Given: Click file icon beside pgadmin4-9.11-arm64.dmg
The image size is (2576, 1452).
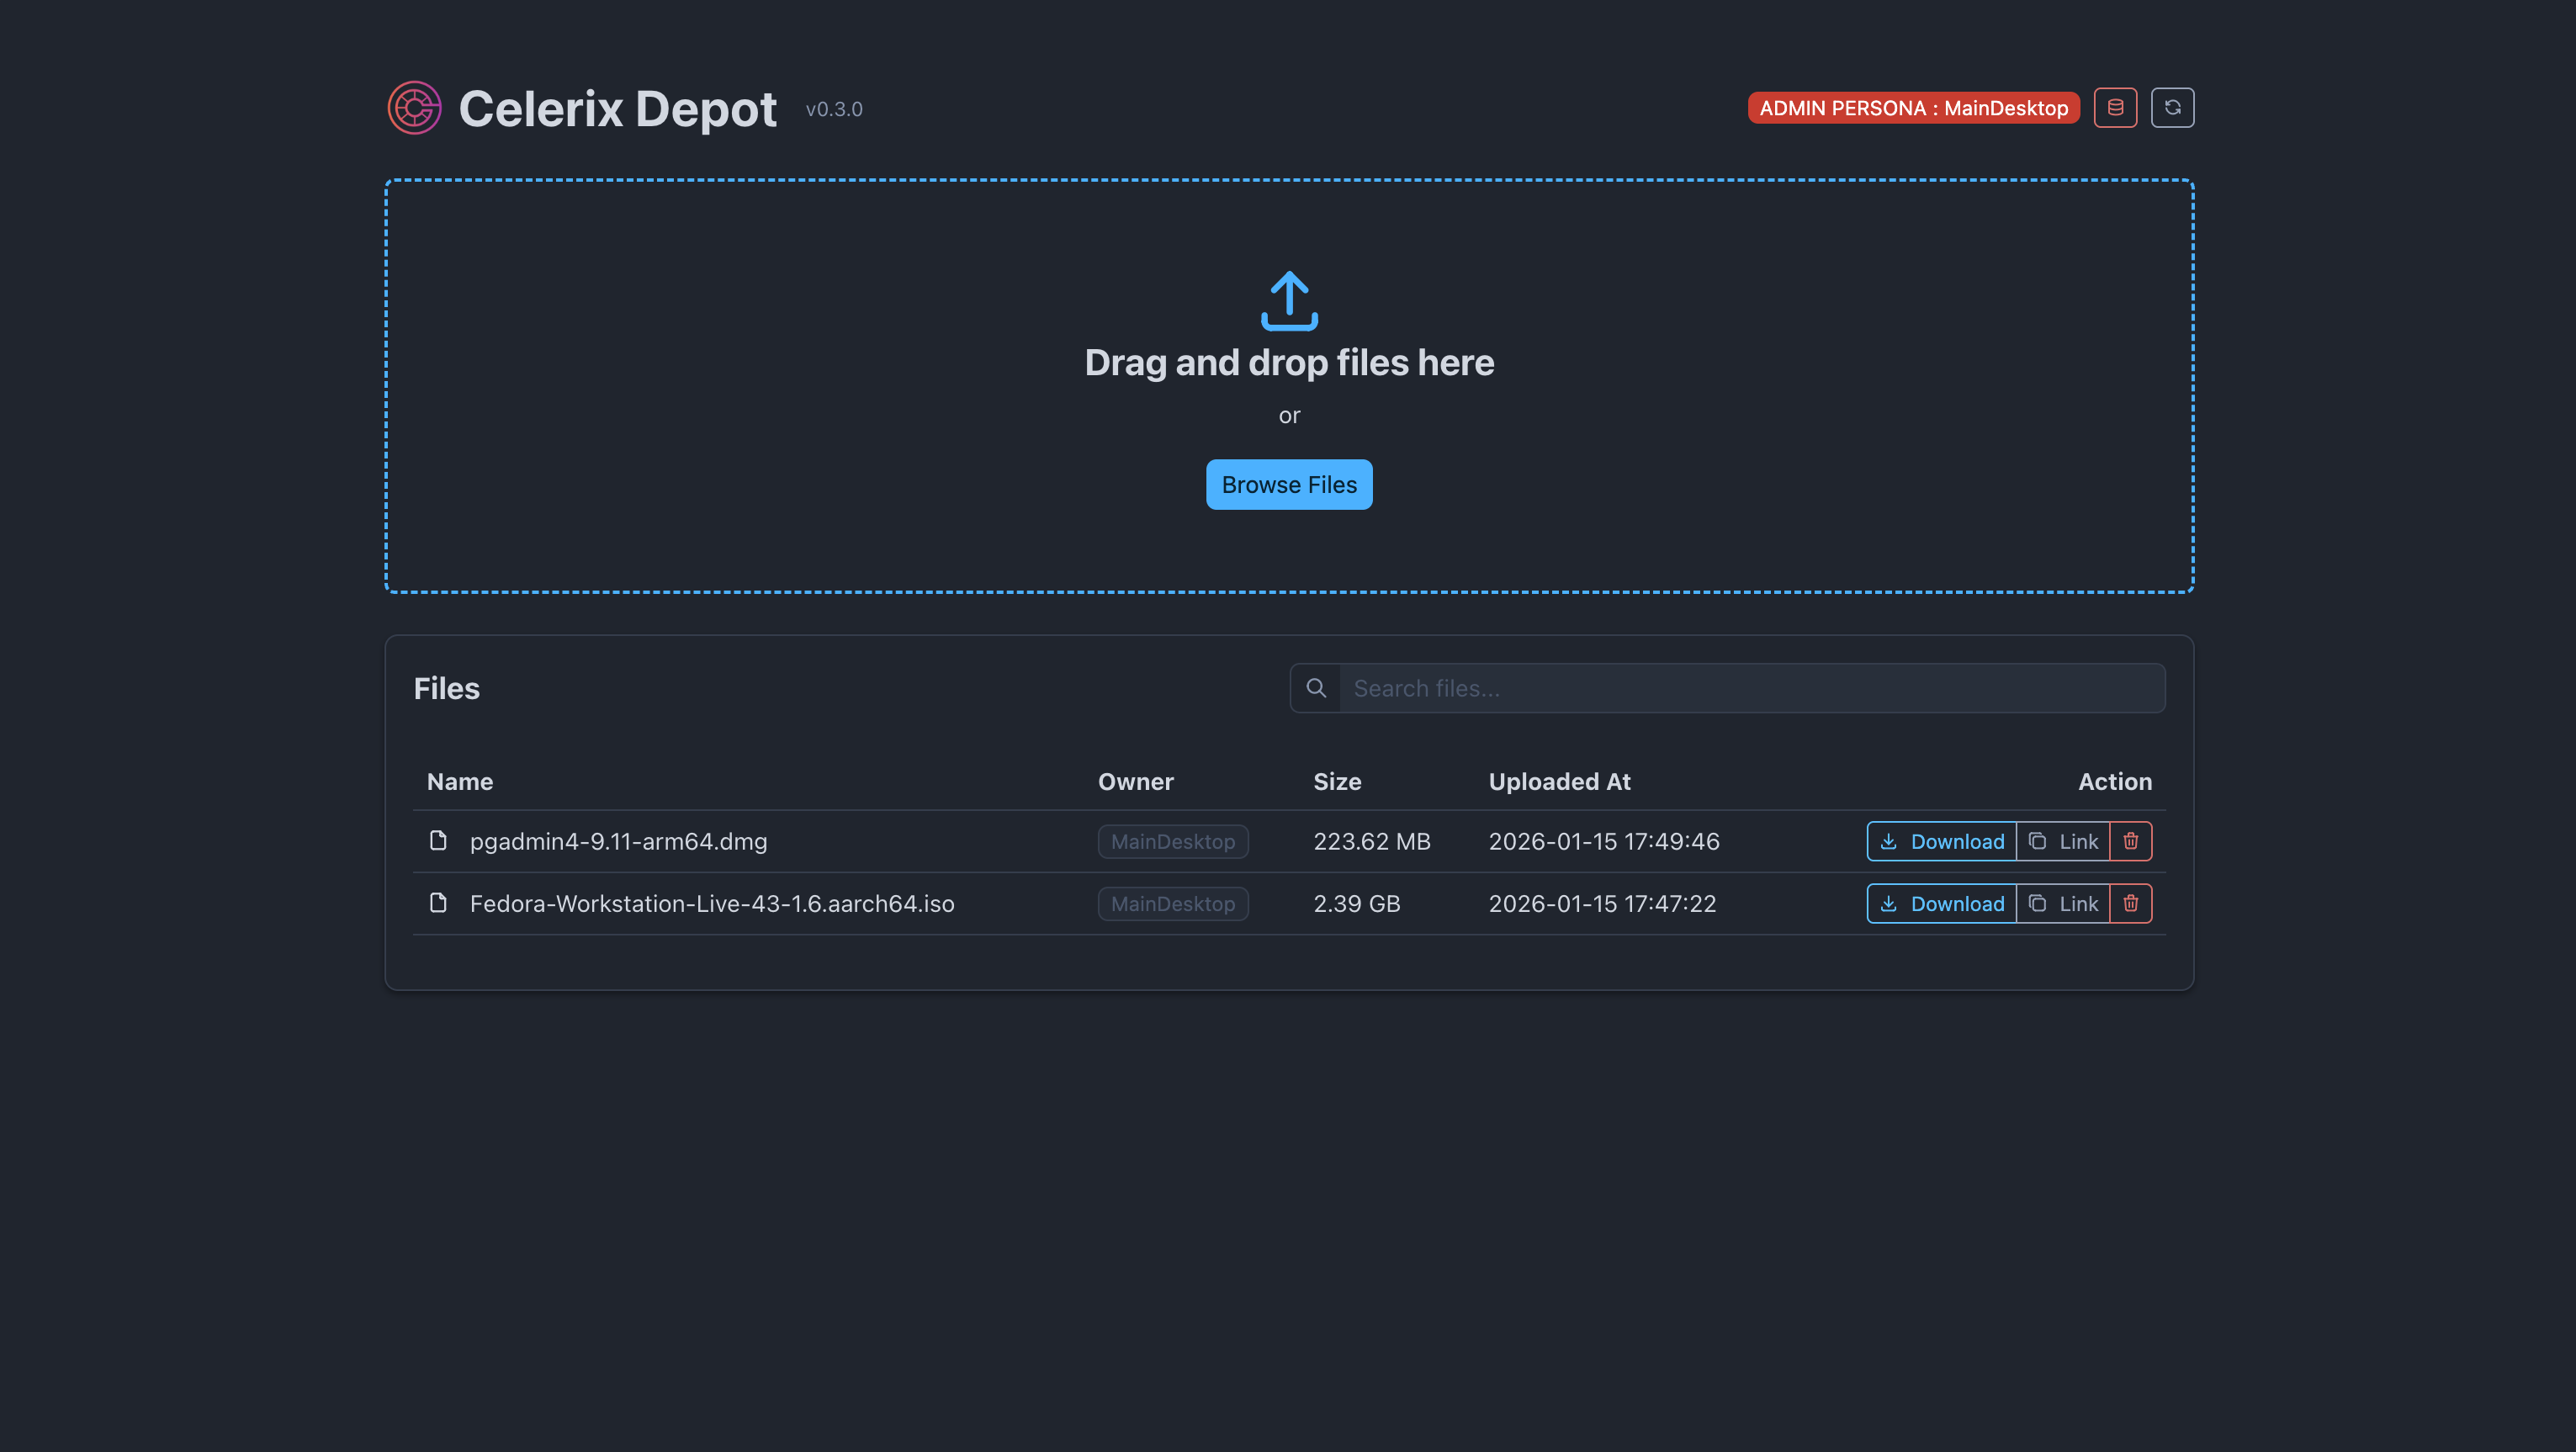Looking at the screenshot, I should [x=438, y=840].
